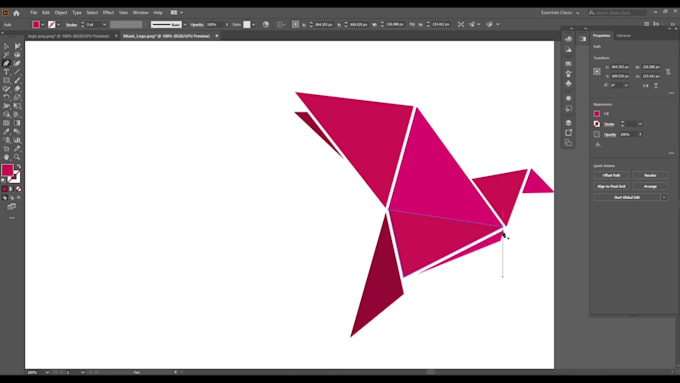Click Start Global Edit button
Image resolution: width=680 pixels, height=383 pixels.
(x=627, y=197)
